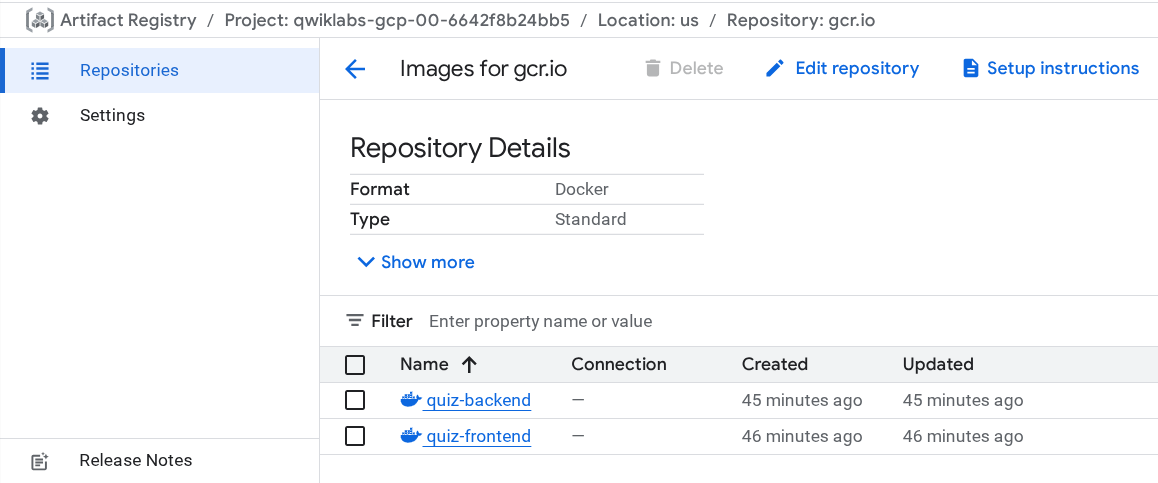Expand Show more repository details

pos(416,262)
